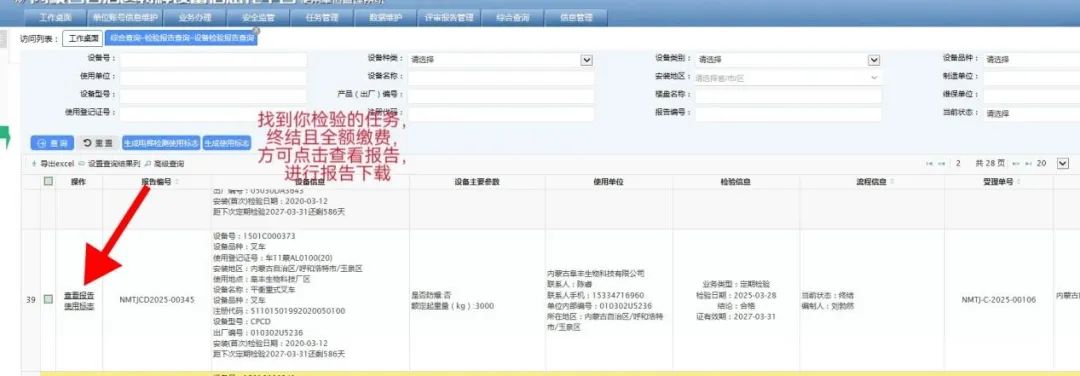Open the 综合查询 menu

pyautogui.click(x=512, y=18)
